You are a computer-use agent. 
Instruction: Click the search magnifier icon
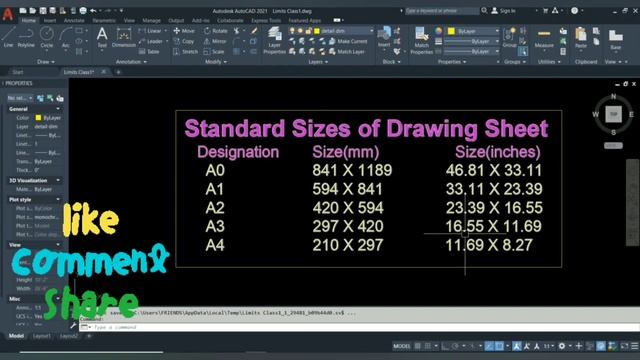pos(484,11)
